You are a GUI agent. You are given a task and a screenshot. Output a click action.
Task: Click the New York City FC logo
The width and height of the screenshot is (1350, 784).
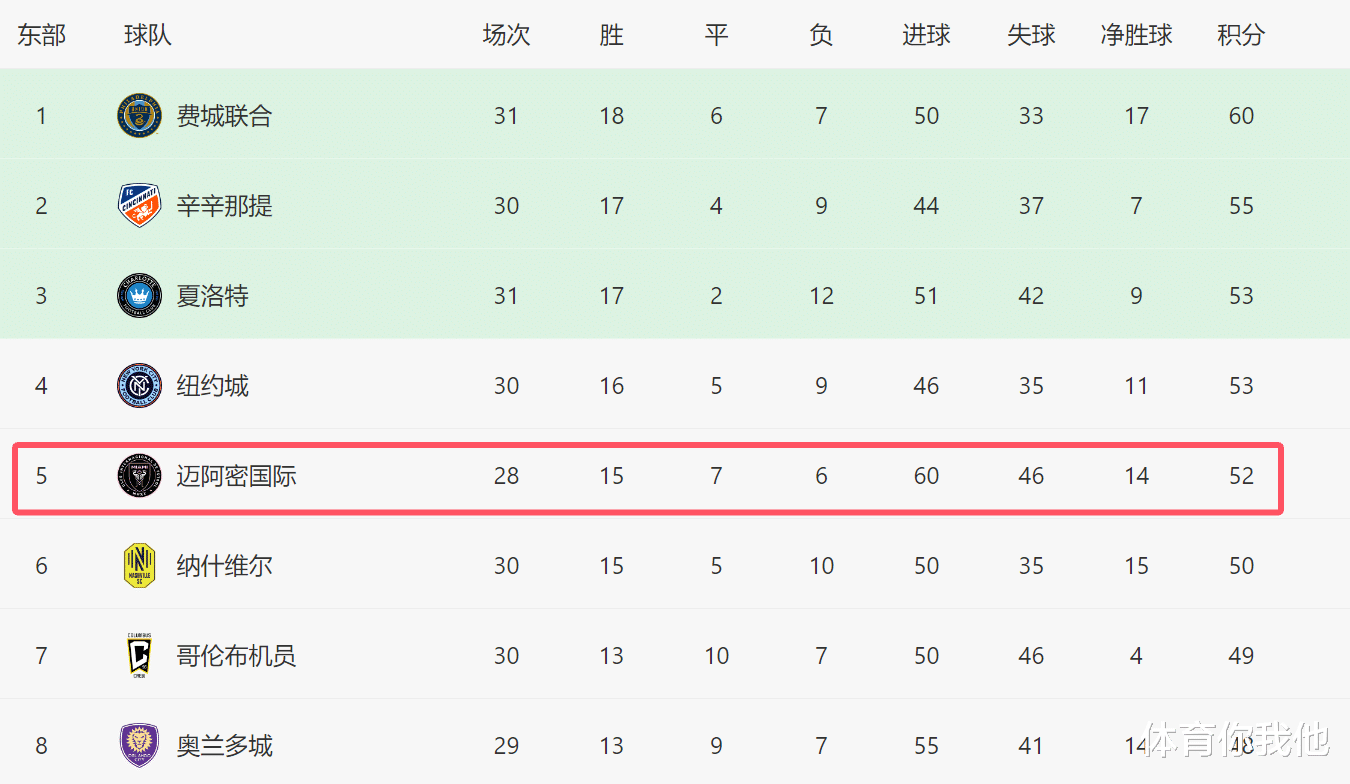tap(139, 386)
